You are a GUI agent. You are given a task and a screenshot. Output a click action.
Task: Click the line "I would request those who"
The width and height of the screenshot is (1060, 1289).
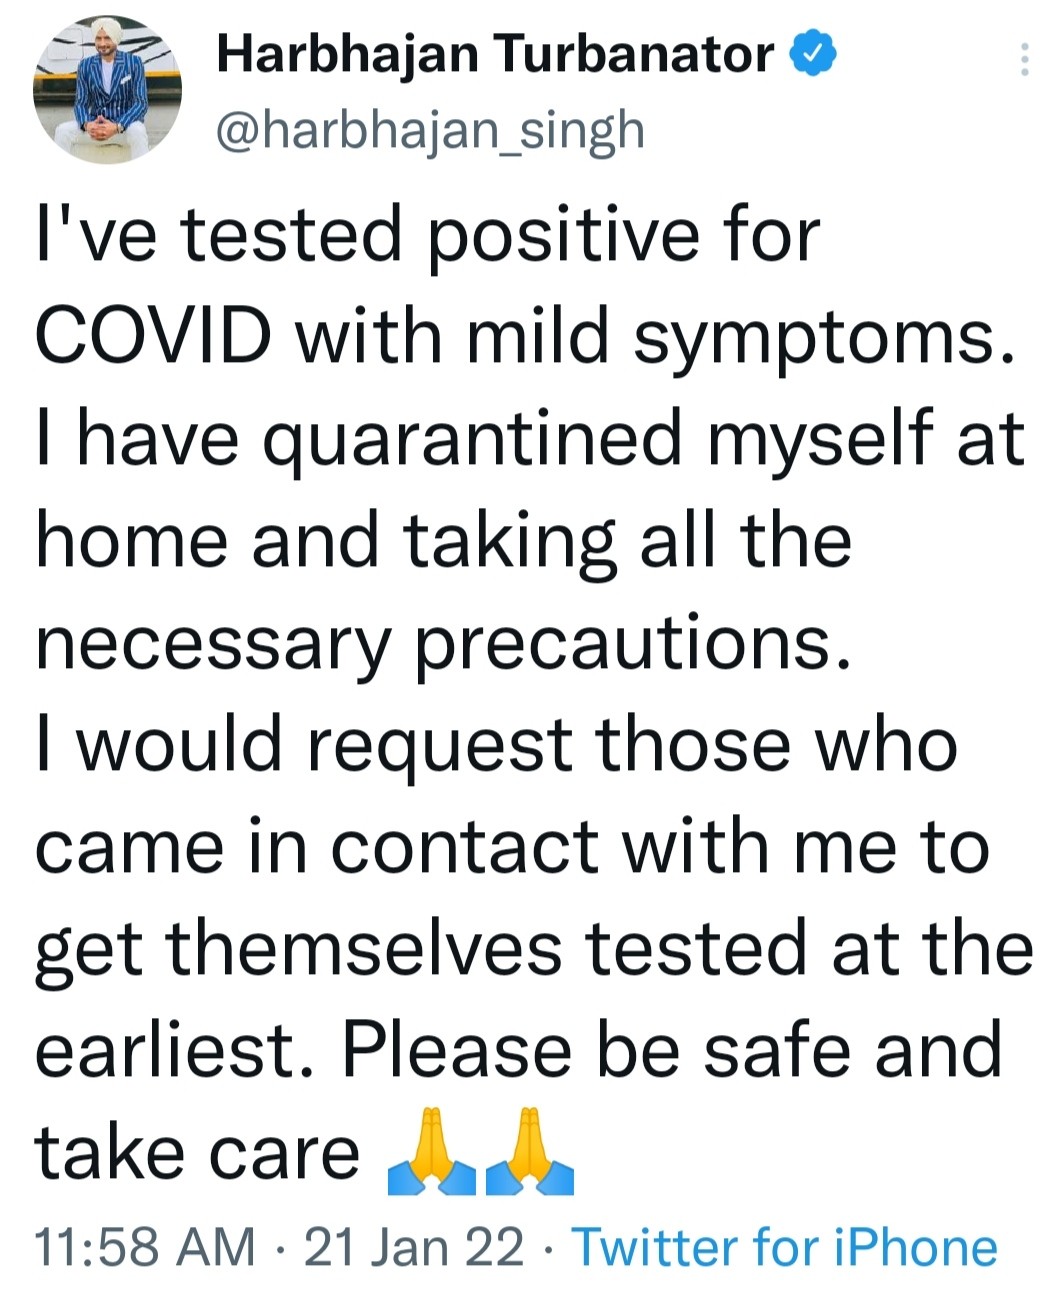496,745
